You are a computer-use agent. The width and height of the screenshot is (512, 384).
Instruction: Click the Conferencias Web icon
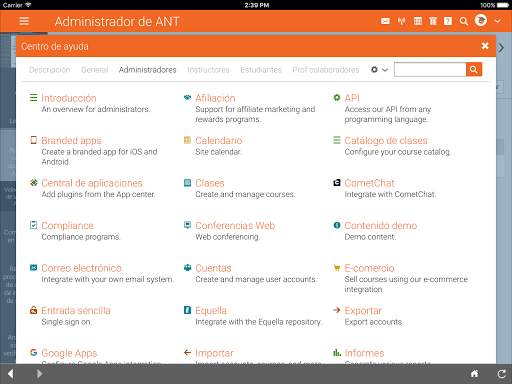pyautogui.click(x=187, y=225)
